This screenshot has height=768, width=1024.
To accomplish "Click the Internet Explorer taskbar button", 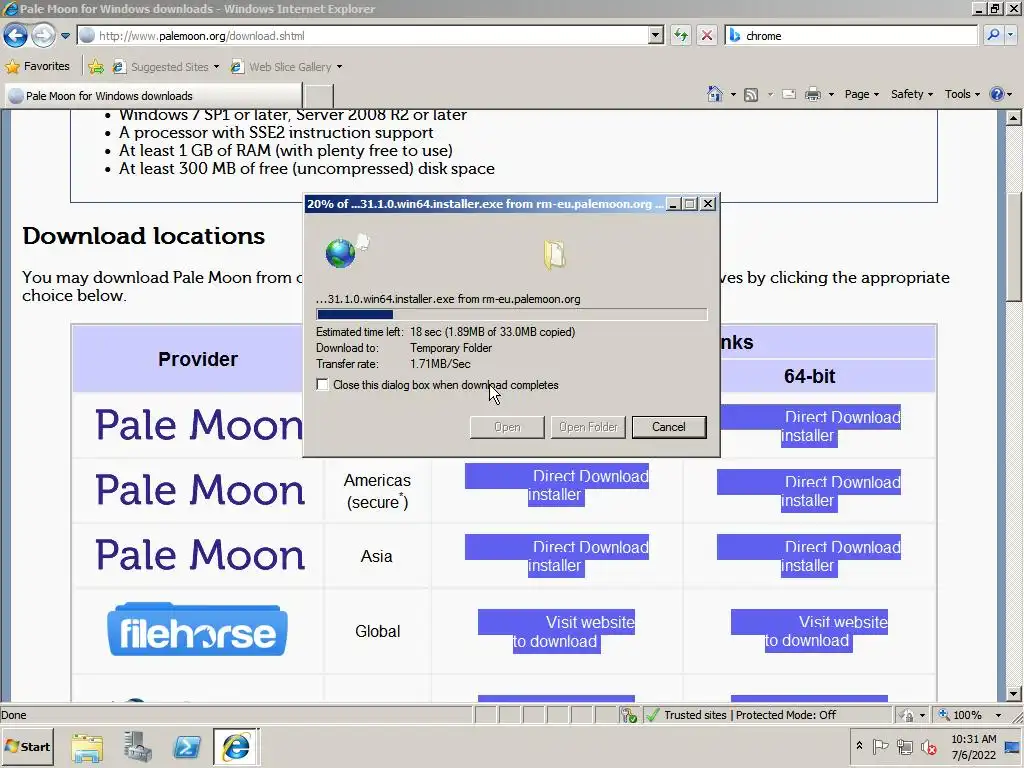I will tap(236, 746).
